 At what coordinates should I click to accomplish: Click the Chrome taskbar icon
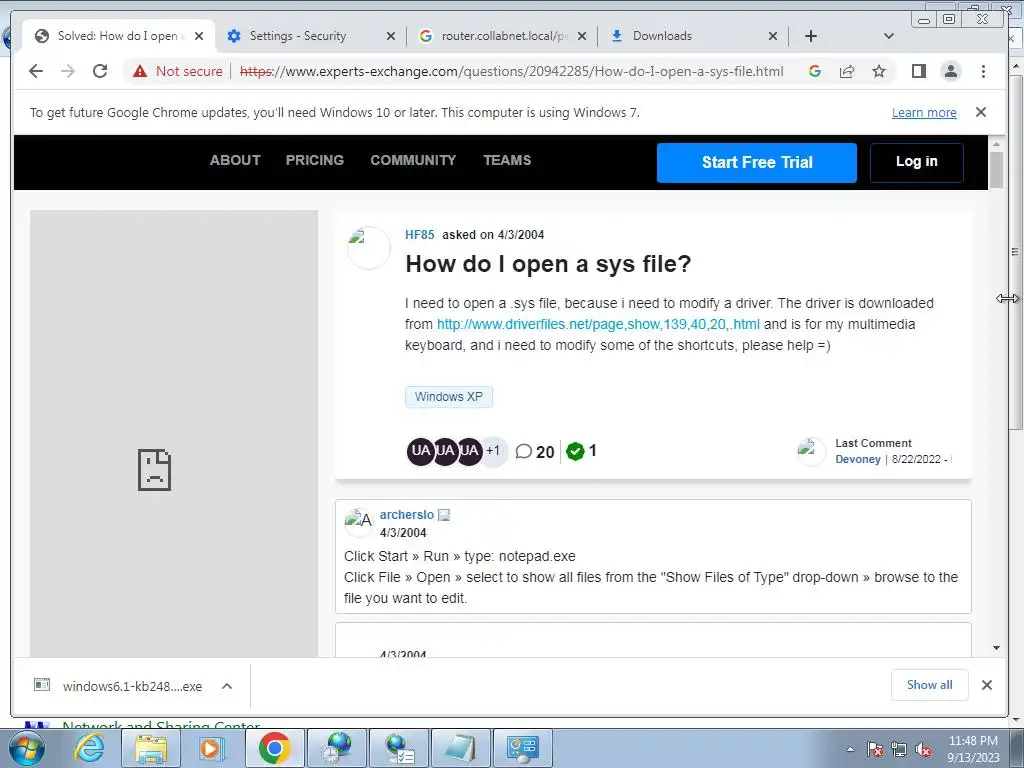tap(275, 748)
